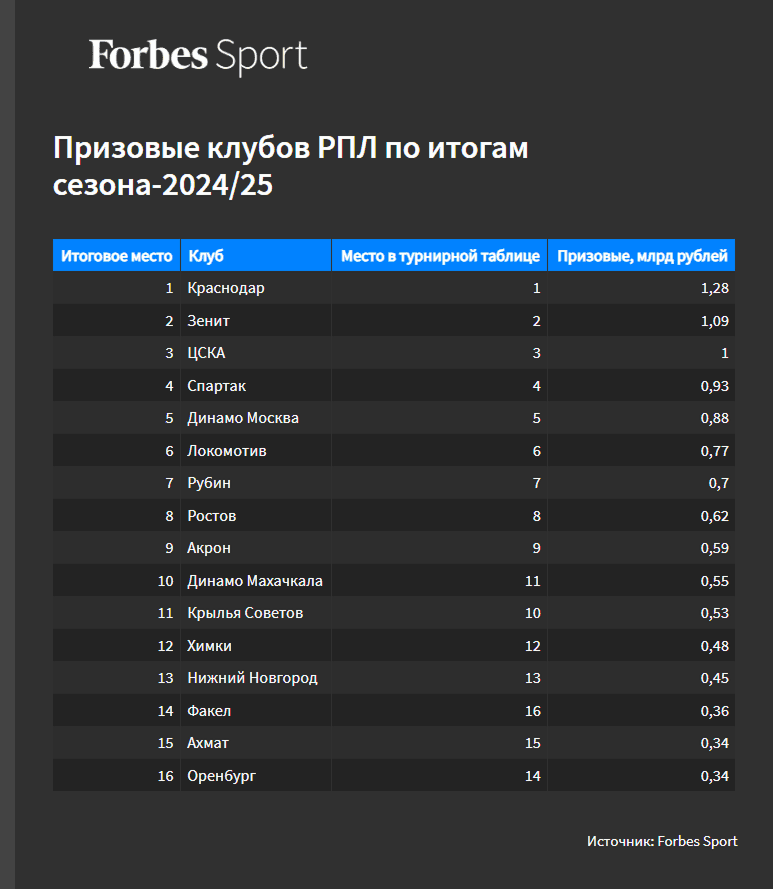Select the Краснодар club cell
This screenshot has width=773, height=889.
226,288
